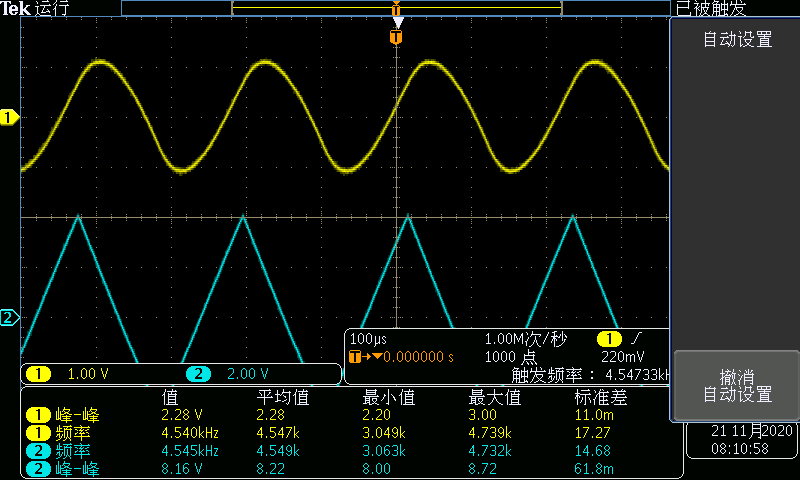
Task: Click the standard deviation 17.27
Action: click(592, 434)
